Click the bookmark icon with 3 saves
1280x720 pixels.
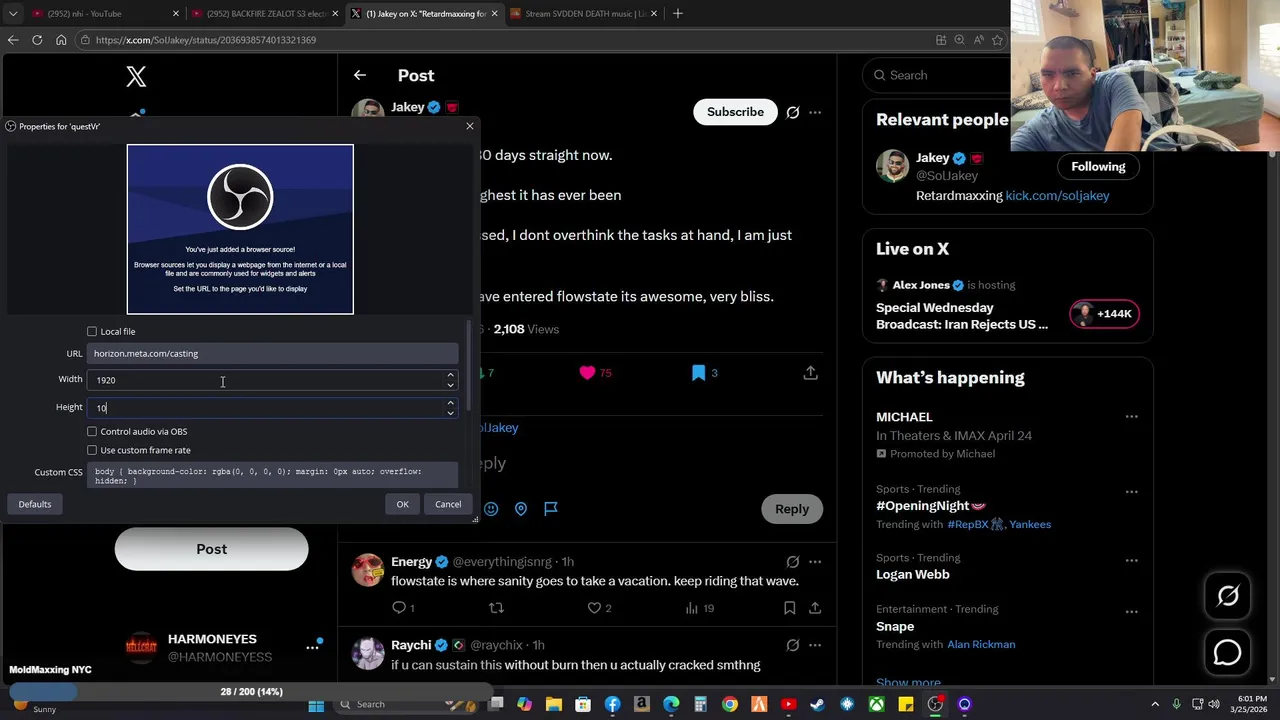(x=698, y=372)
